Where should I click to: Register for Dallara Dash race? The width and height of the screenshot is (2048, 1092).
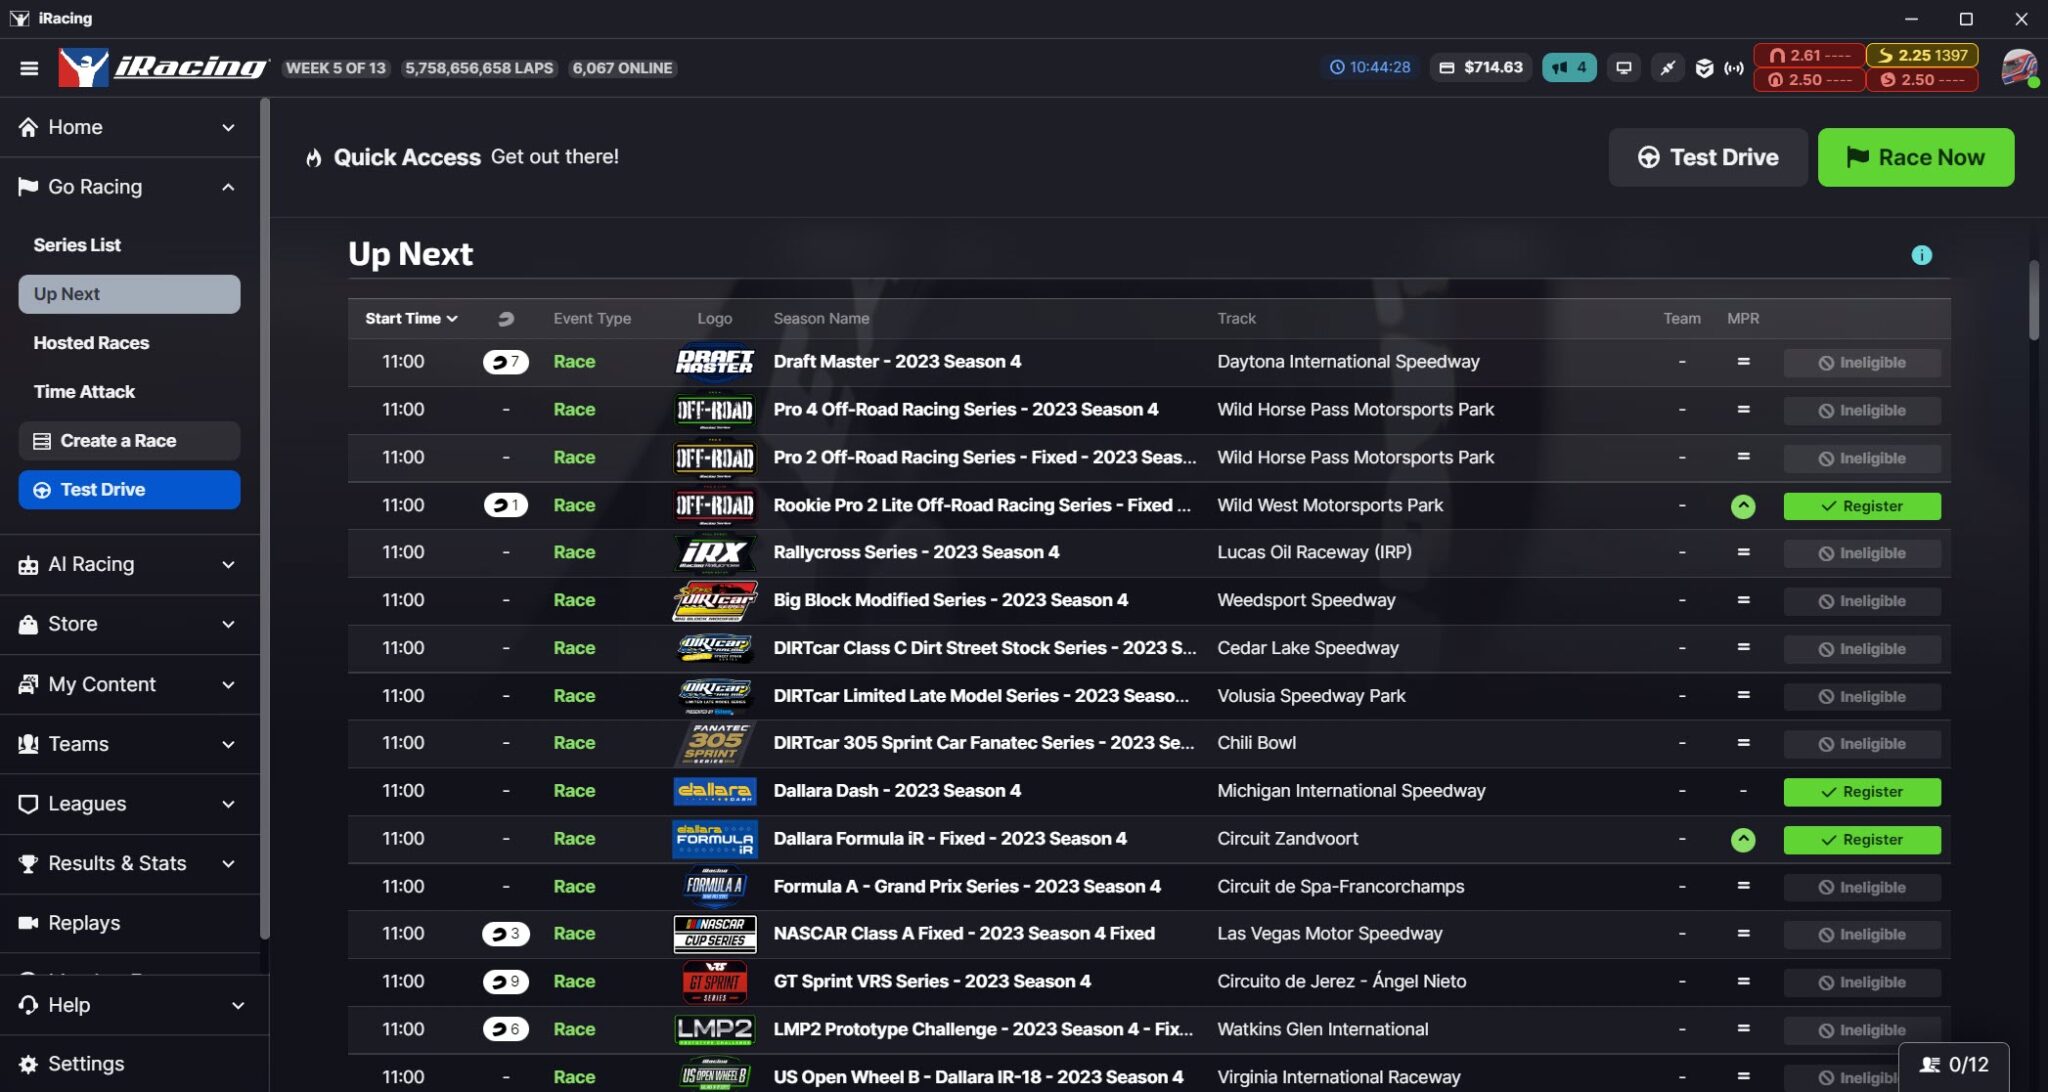click(x=1861, y=792)
